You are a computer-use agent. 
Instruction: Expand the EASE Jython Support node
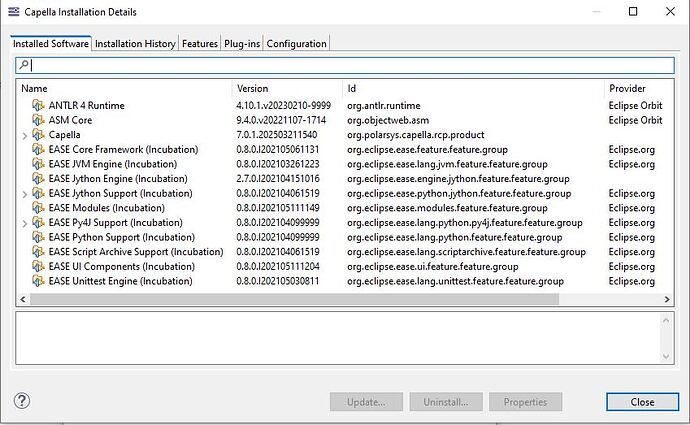25,194
